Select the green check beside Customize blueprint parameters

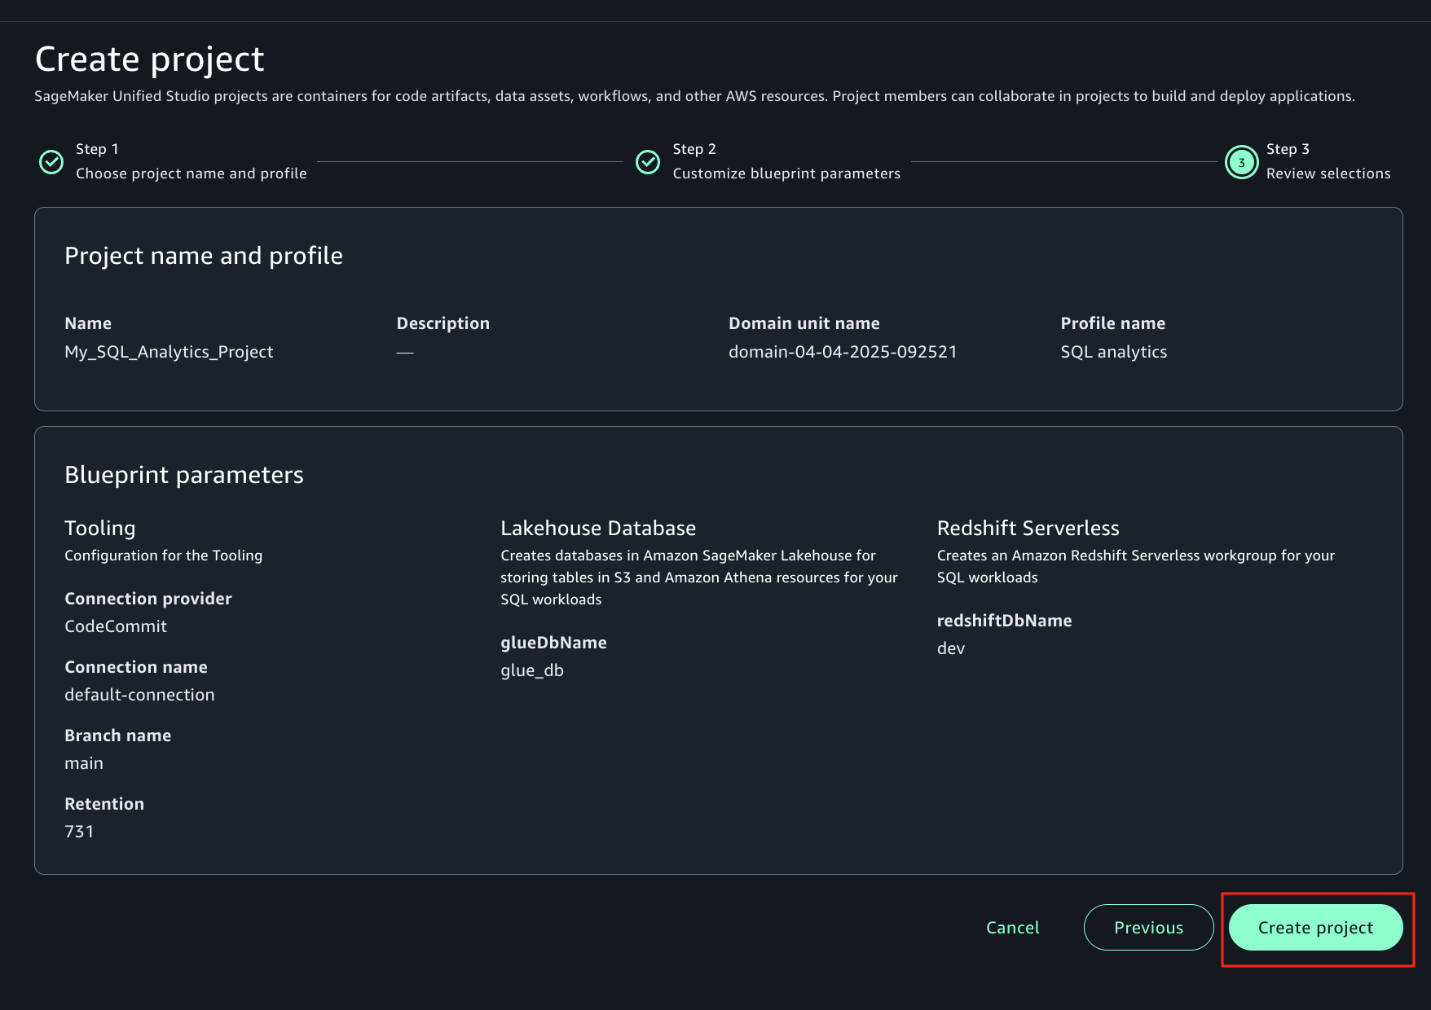tap(648, 161)
